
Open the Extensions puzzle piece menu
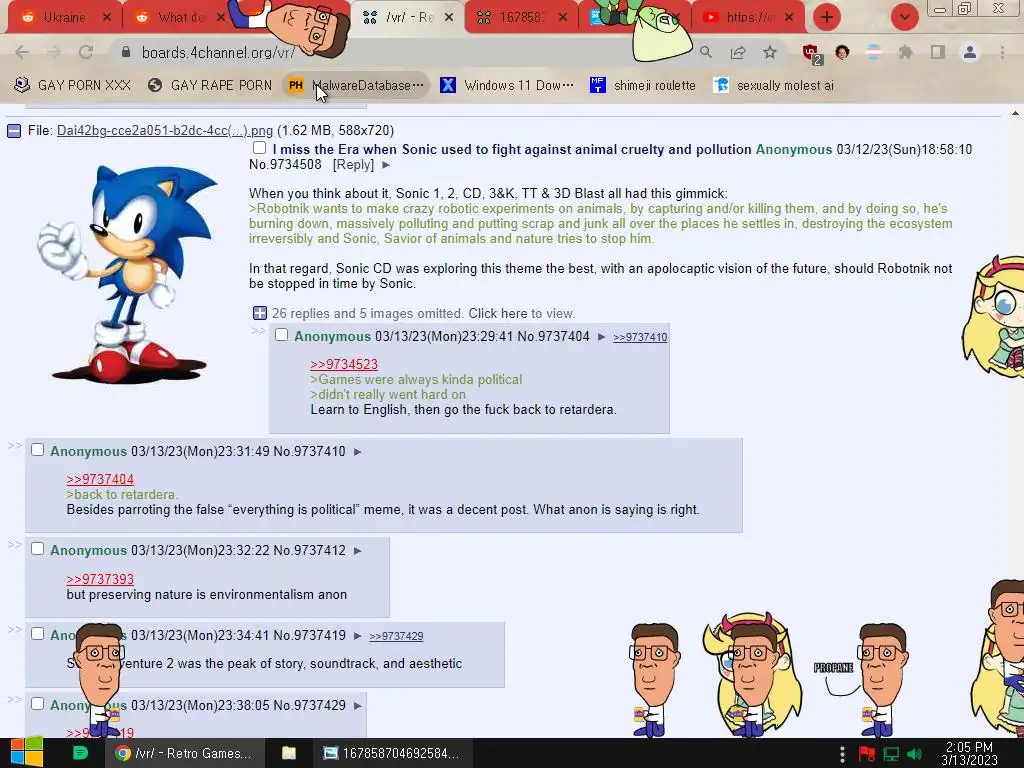[x=905, y=52]
